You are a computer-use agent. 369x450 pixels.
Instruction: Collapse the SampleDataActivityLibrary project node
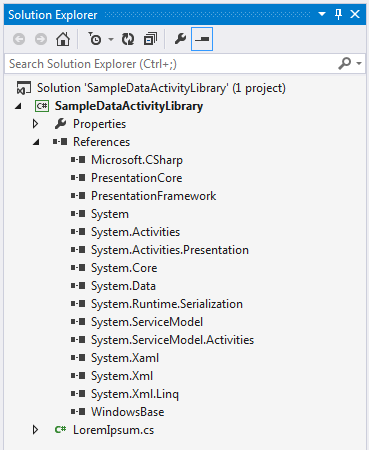pyautogui.click(x=18, y=106)
